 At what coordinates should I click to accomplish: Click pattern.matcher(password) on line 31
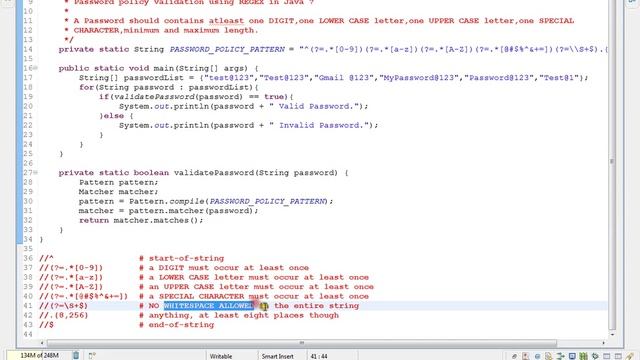(193, 211)
